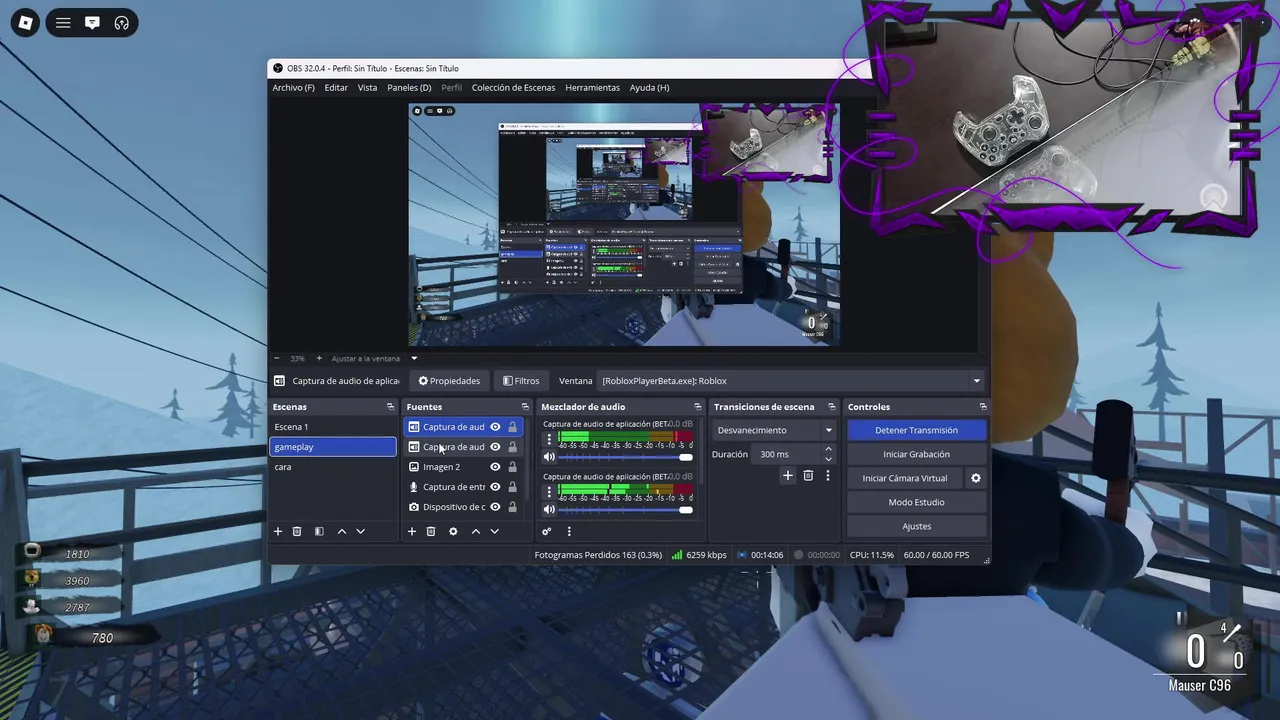The image size is (1280, 720).
Task: Add a scene transition with plus icon
Action: coord(787,476)
